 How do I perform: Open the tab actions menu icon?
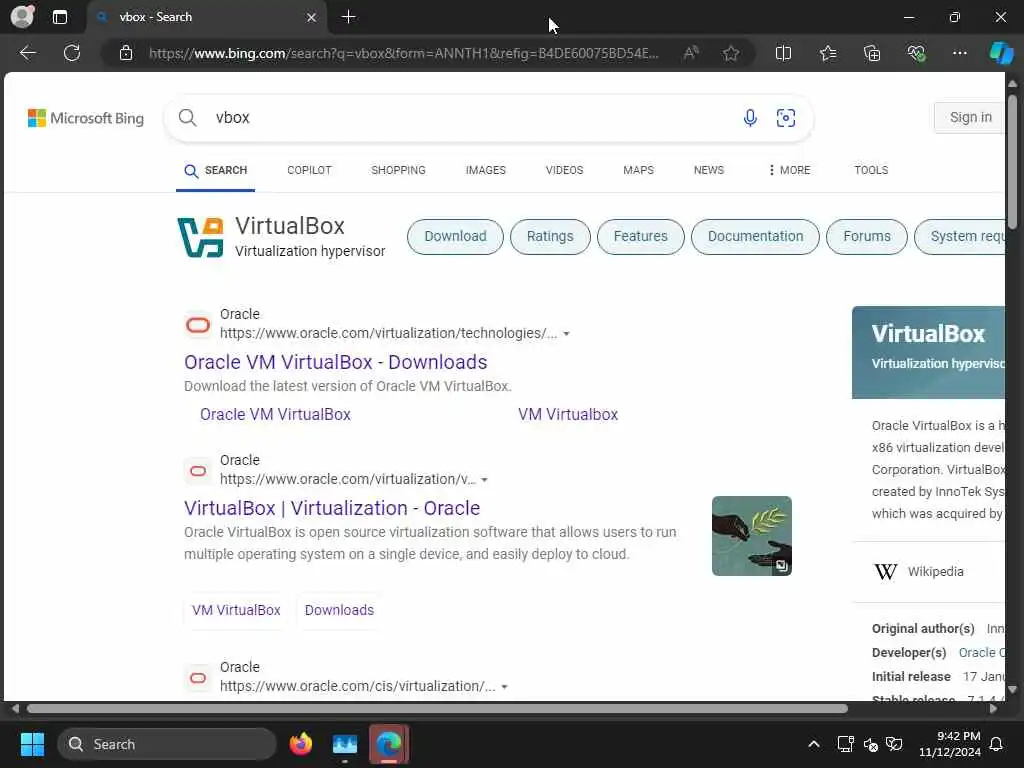click(59, 17)
